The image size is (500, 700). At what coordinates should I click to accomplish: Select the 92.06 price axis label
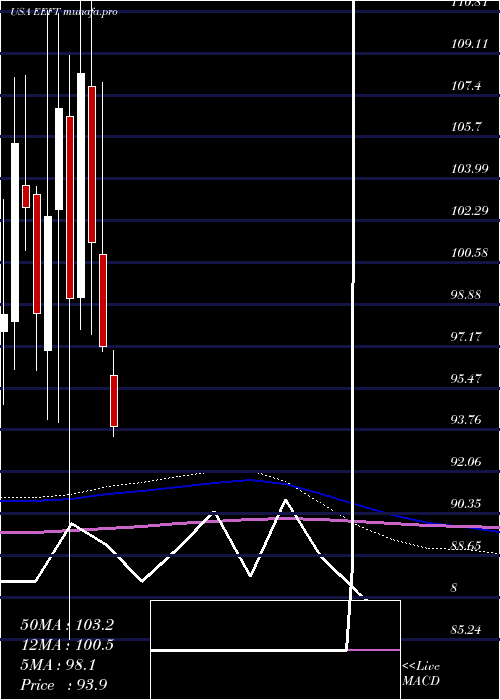coord(467,462)
